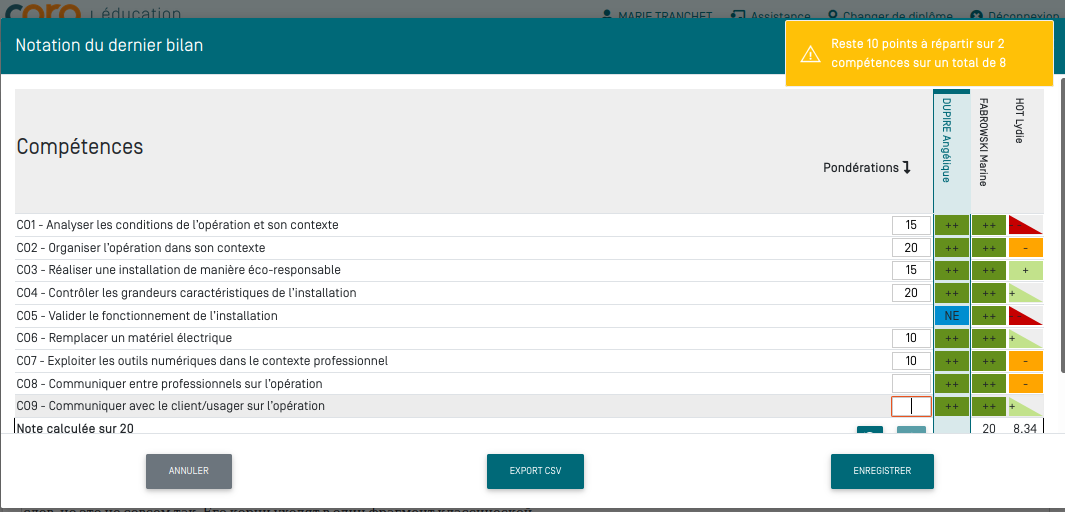The height and width of the screenshot is (512, 1065).
Task: Click HOT Lydie's orange cell for C02
Action: click(1025, 248)
